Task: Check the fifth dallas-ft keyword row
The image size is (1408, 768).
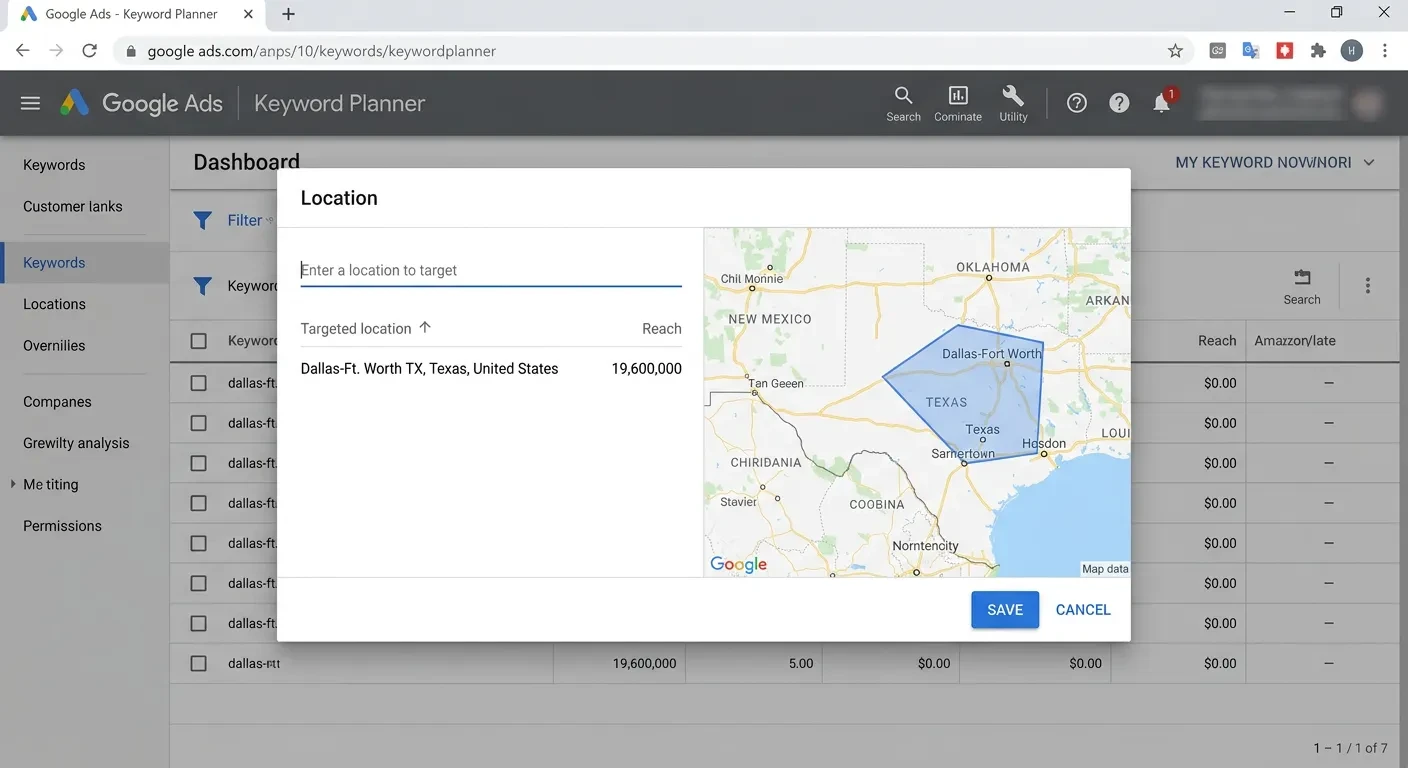Action: pos(198,543)
